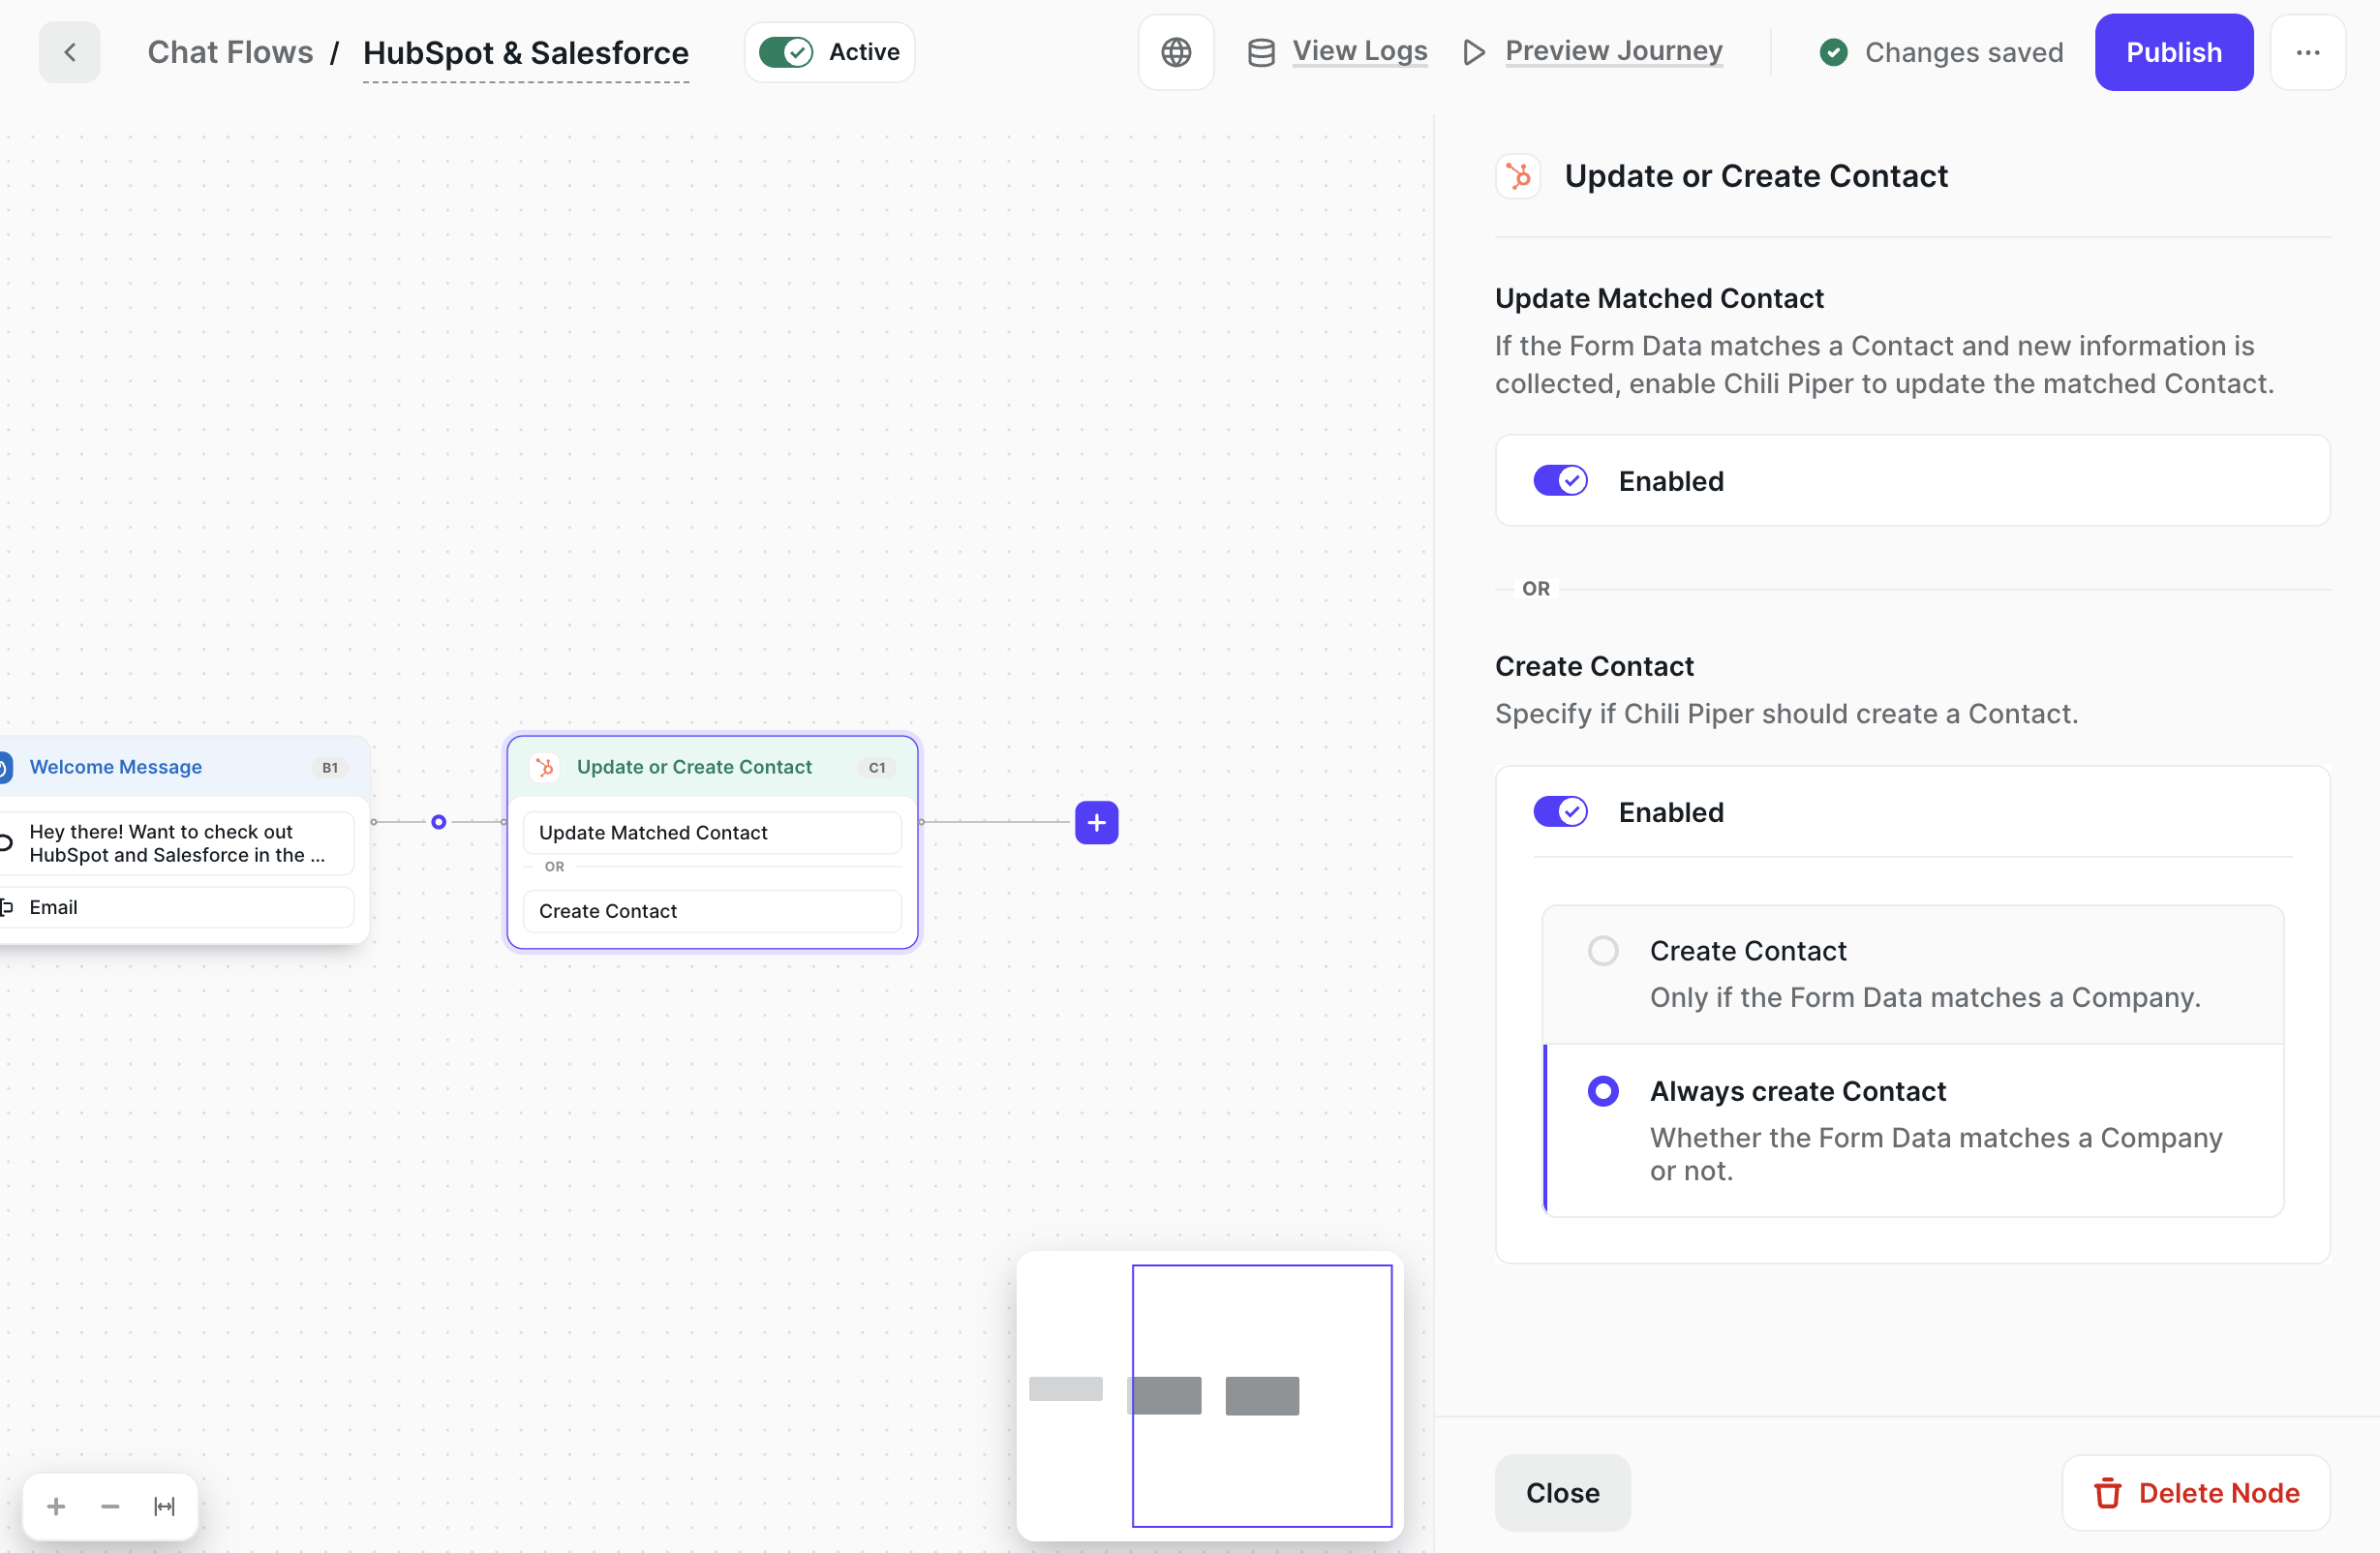Open the Chat Flows breadcrumb
The height and width of the screenshot is (1553, 2380).
230,52
